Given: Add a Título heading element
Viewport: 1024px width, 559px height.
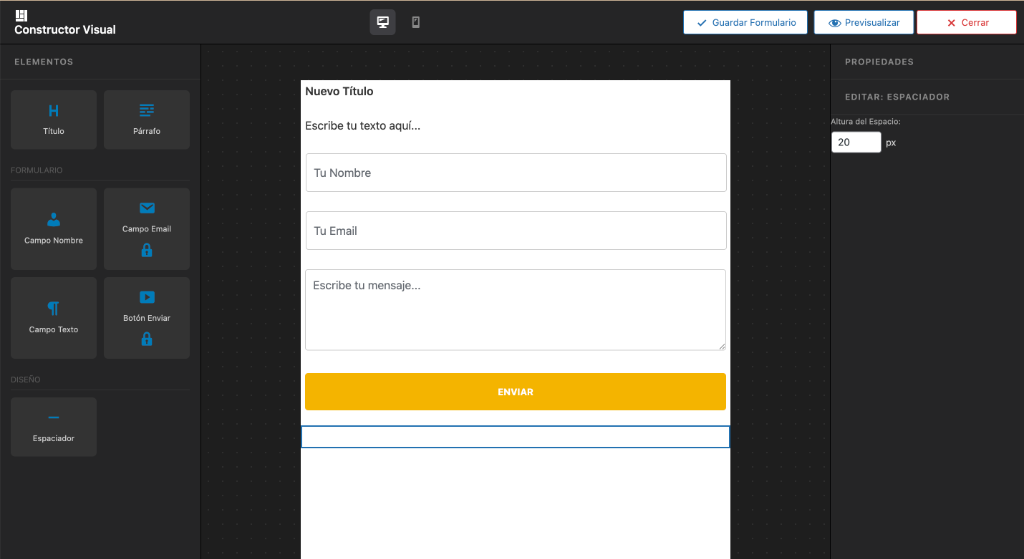Looking at the screenshot, I should (x=53, y=119).
